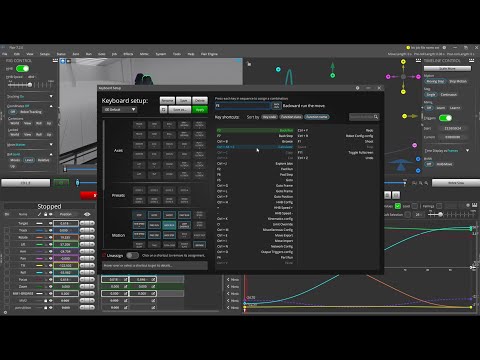Click the shortcut search magnifier icon
The width and height of the screenshot is (480, 360).
click(x=376, y=117)
